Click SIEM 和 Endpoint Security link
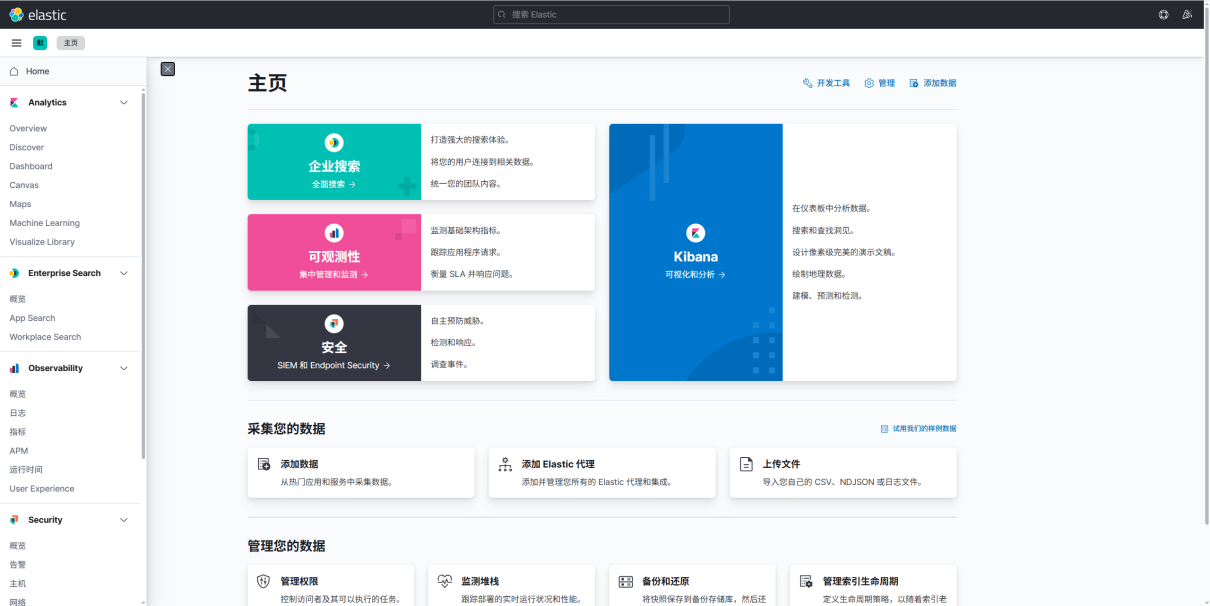The height and width of the screenshot is (606, 1210). pyautogui.click(x=334, y=366)
